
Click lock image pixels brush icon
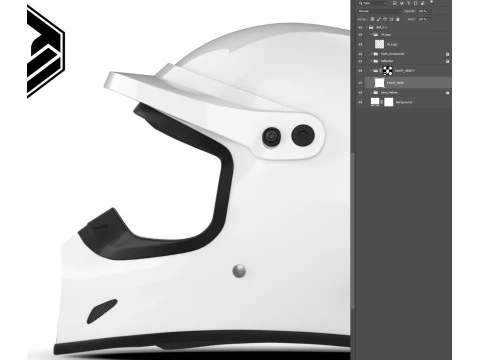point(379,19)
